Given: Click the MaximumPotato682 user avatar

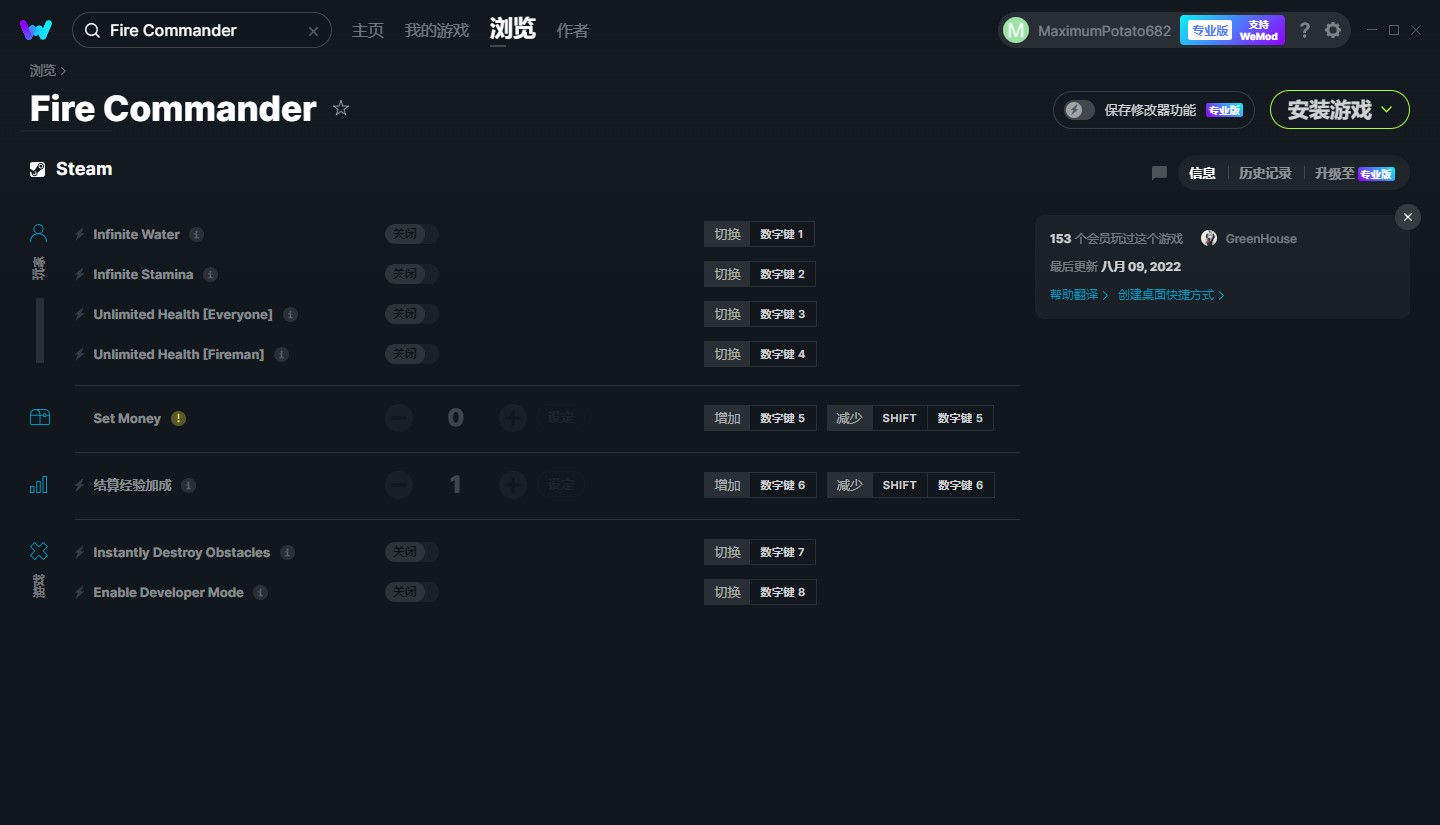Looking at the screenshot, I should pyautogui.click(x=1015, y=30).
